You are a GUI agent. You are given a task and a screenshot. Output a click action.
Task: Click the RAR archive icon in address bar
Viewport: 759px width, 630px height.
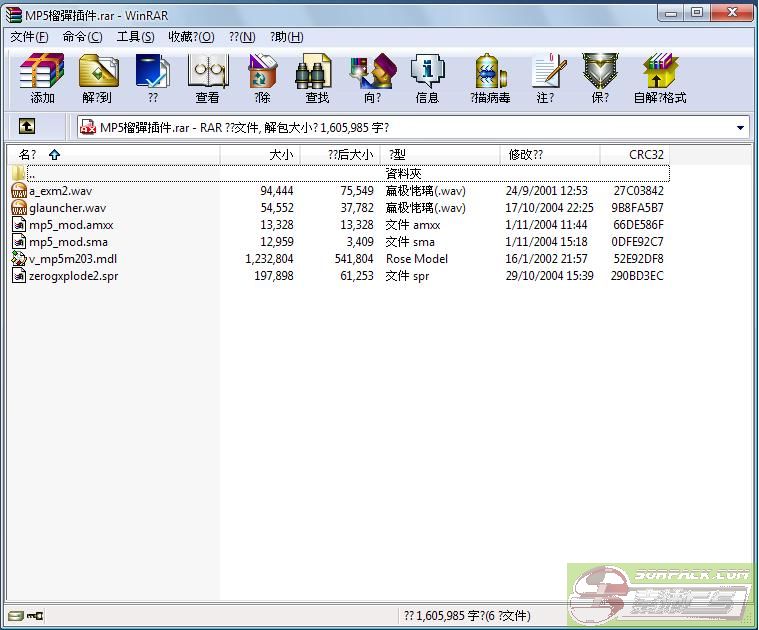tap(88, 127)
